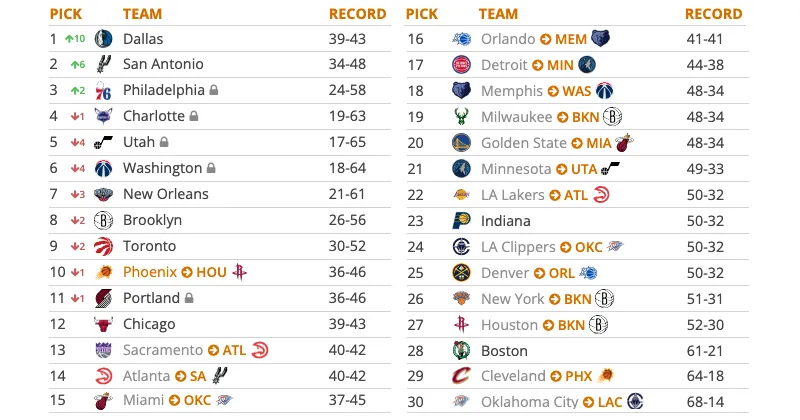Click the HOU trade link at pick 10
The height and width of the screenshot is (420, 800).
coord(211,272)
